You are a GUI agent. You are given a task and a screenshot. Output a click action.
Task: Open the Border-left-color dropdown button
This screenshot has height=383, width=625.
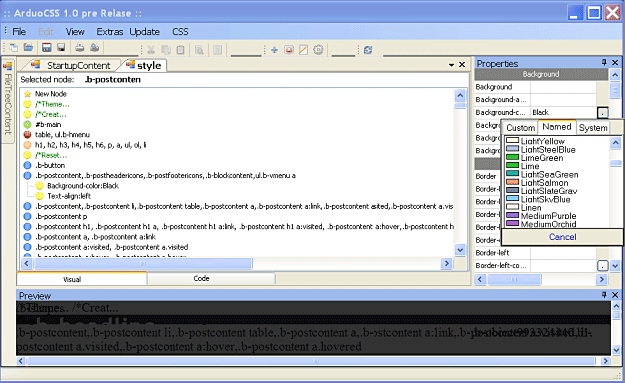pyautogui.click(x=603, y=265)
